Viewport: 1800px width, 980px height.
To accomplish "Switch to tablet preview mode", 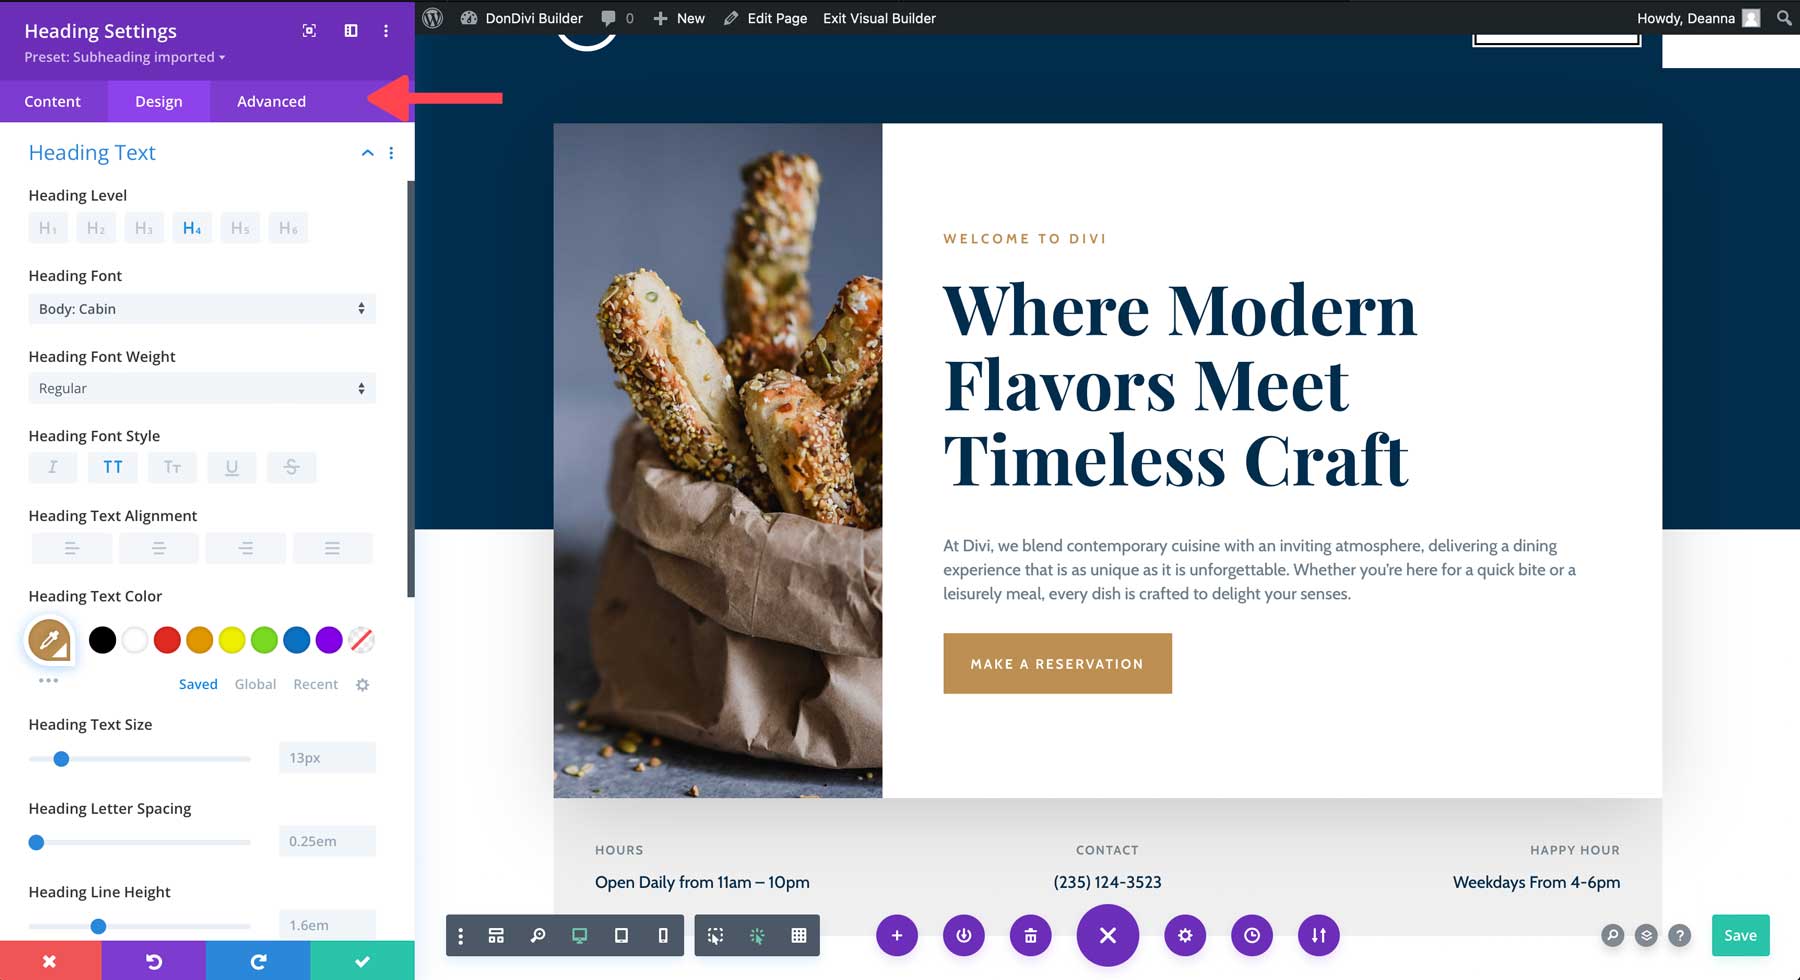I will click(621, 935).
